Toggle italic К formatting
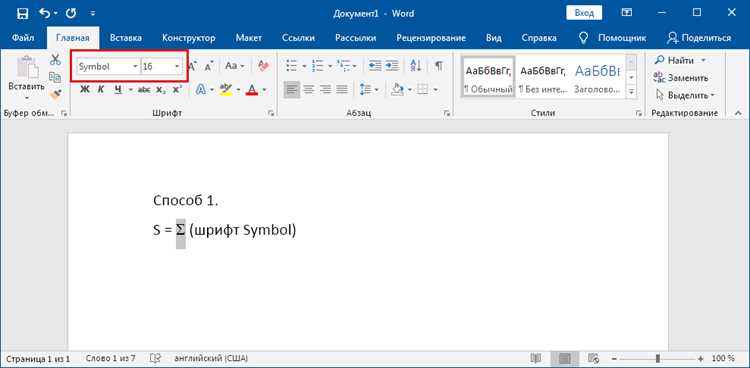The width and height of the screenshot is (750, 368). point(101,89)
